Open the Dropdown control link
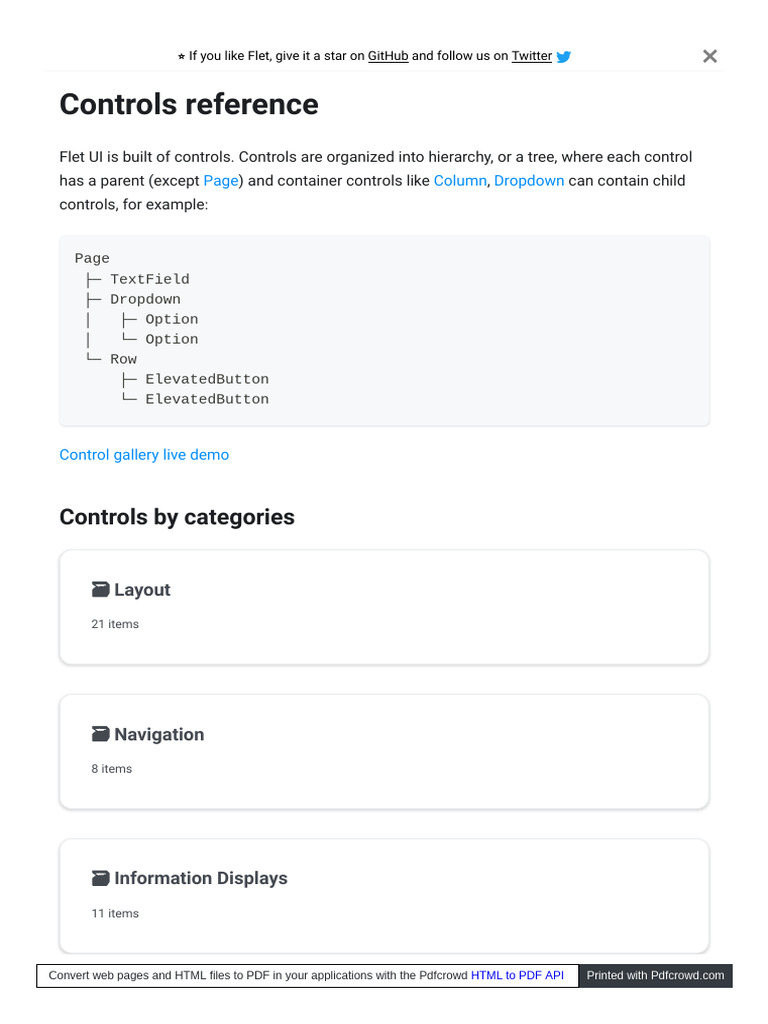The image size is (768, 1024). (529, 181)
